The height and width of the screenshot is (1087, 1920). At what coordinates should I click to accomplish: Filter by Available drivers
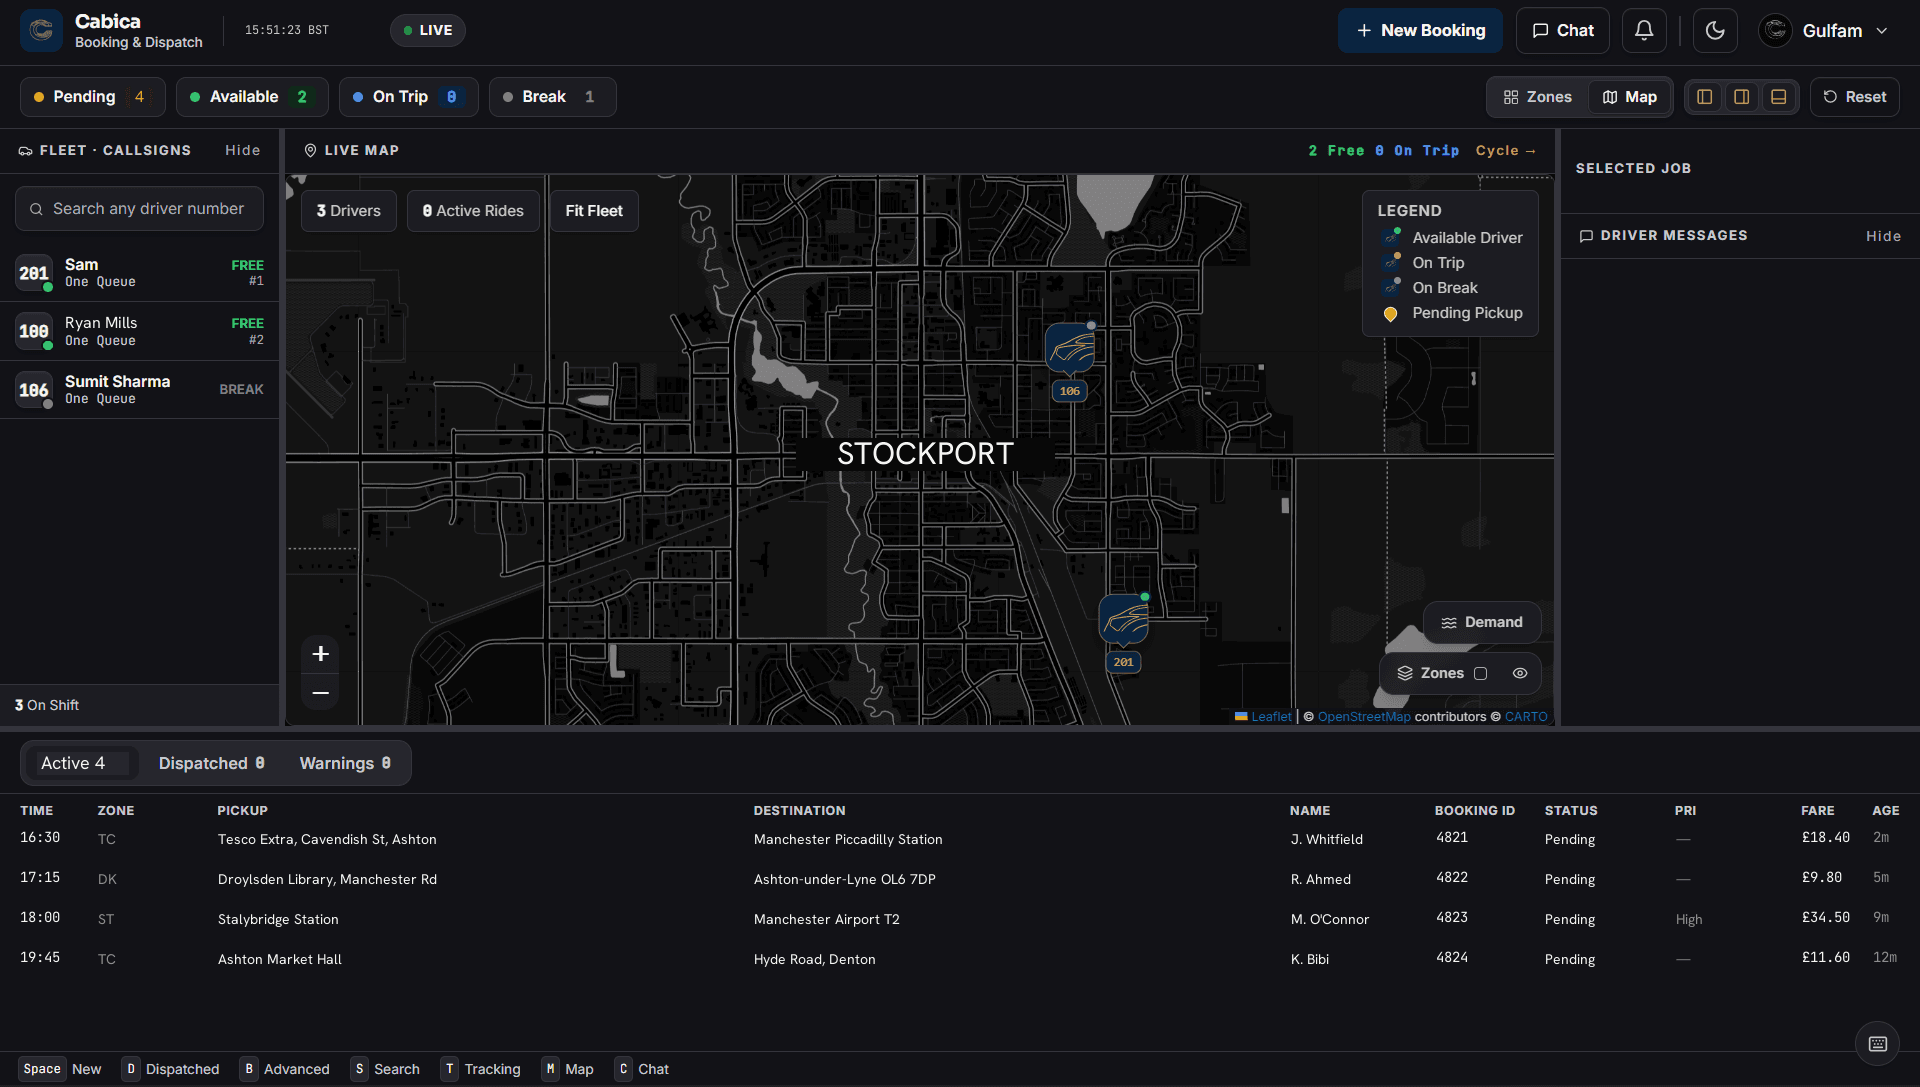[252, 97]
